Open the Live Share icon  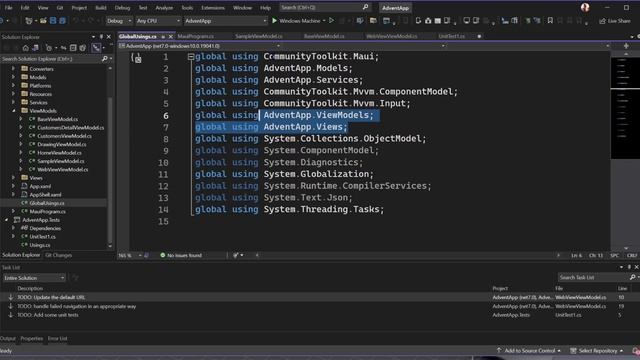click(602, 21)
